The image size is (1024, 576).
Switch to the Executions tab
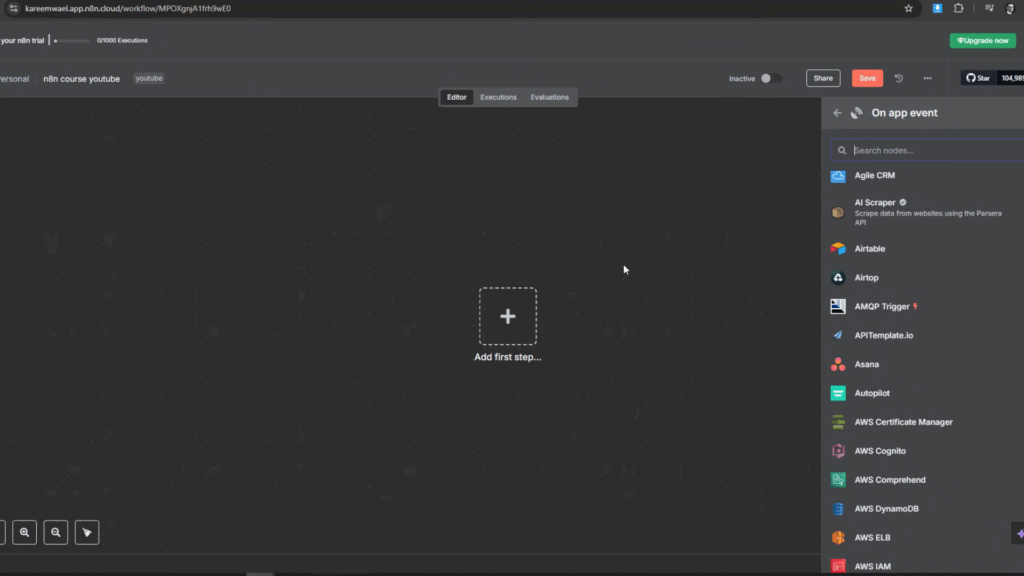coord(498,97)
